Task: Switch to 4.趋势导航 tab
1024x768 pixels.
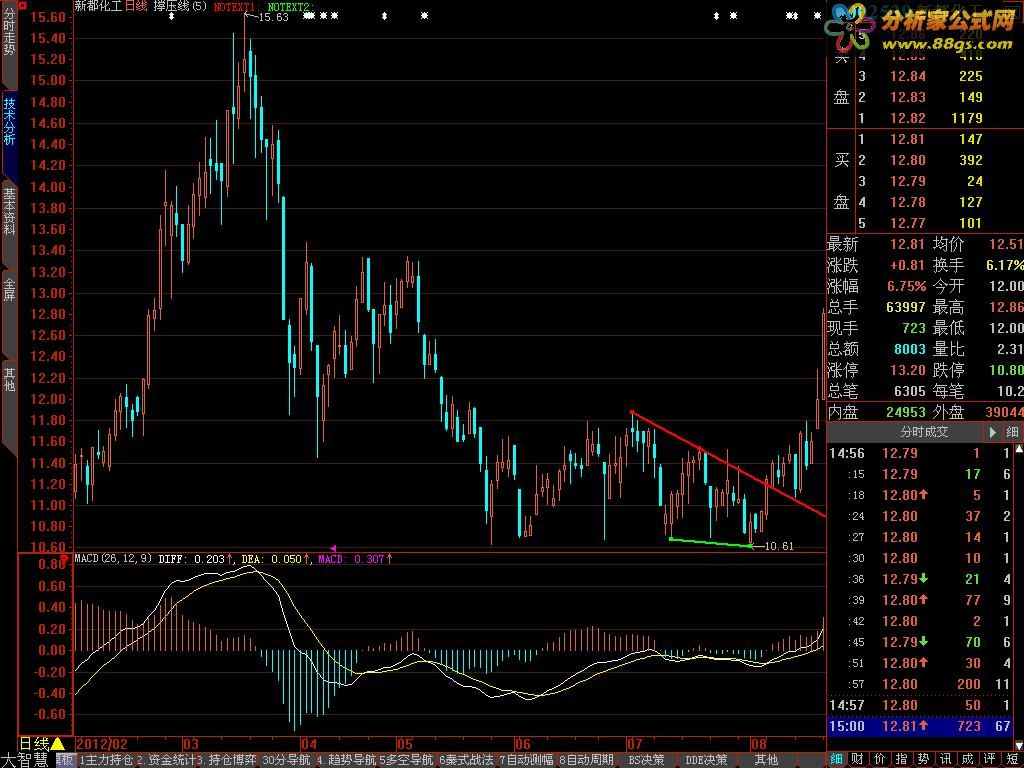Action: click(346, 760)
